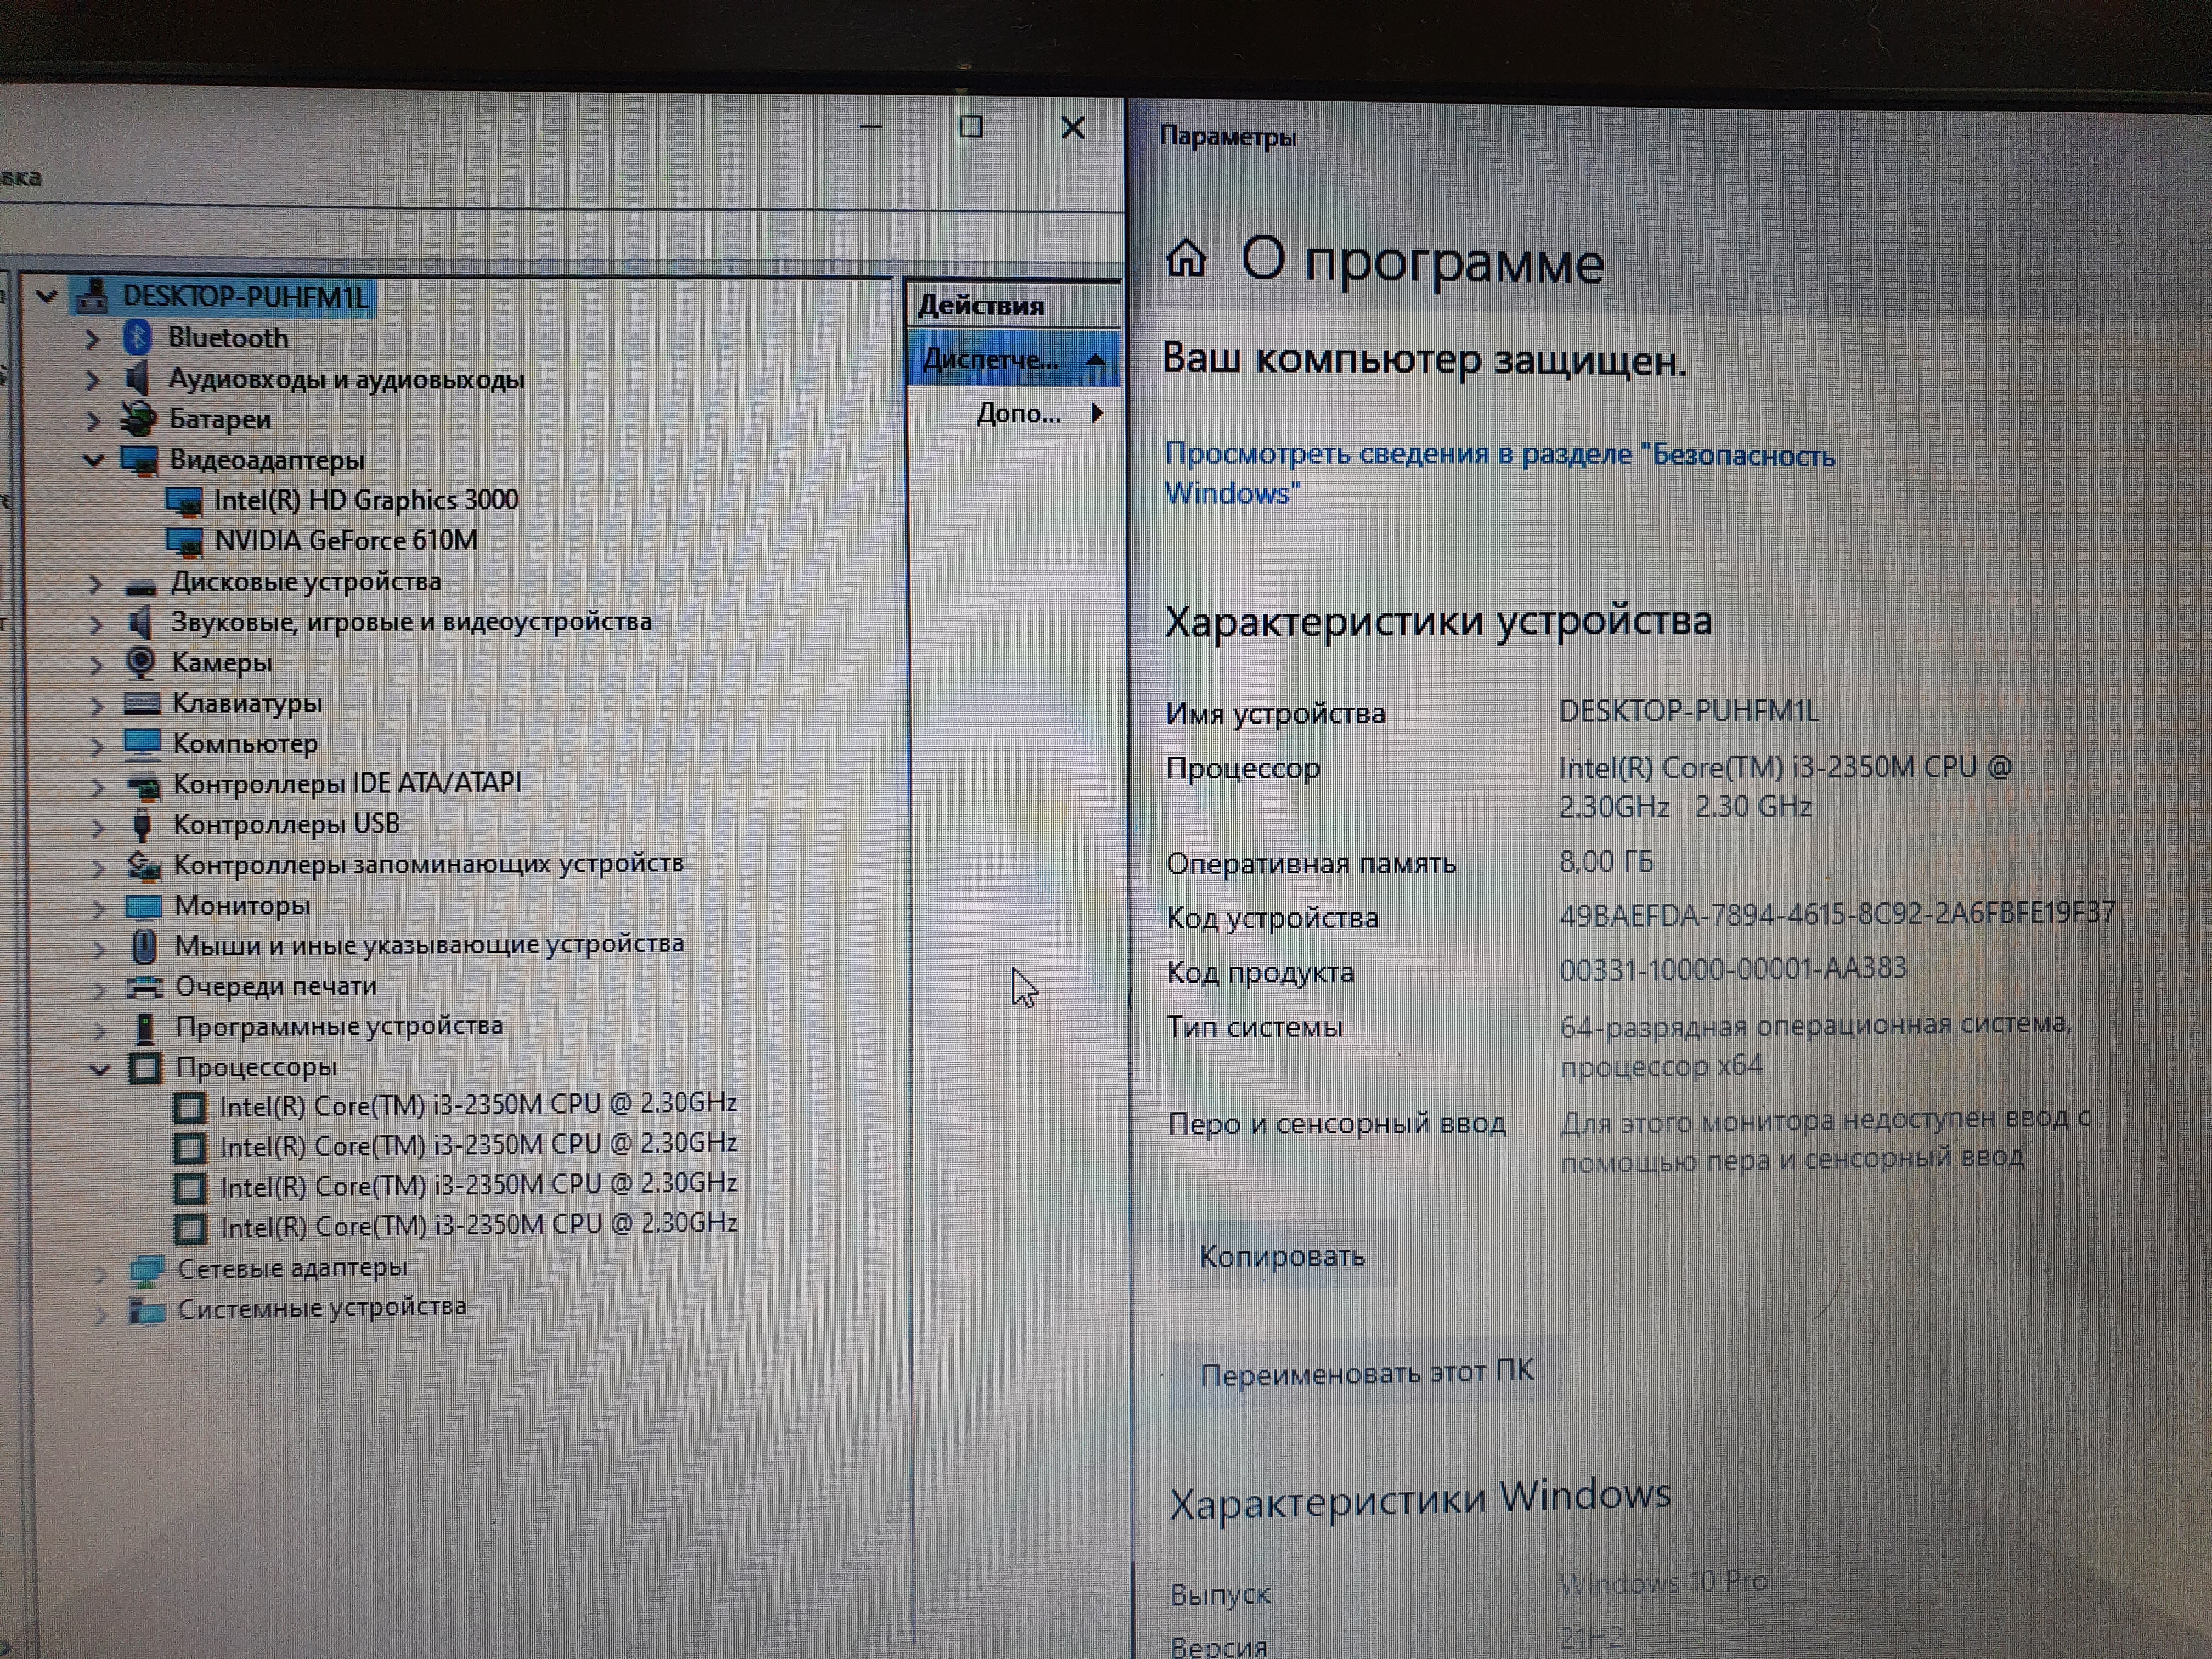The width and height of the screenshot is (2212, 1659).
Task: Click the Программные устройства icon
Action: click(146, 1027)
